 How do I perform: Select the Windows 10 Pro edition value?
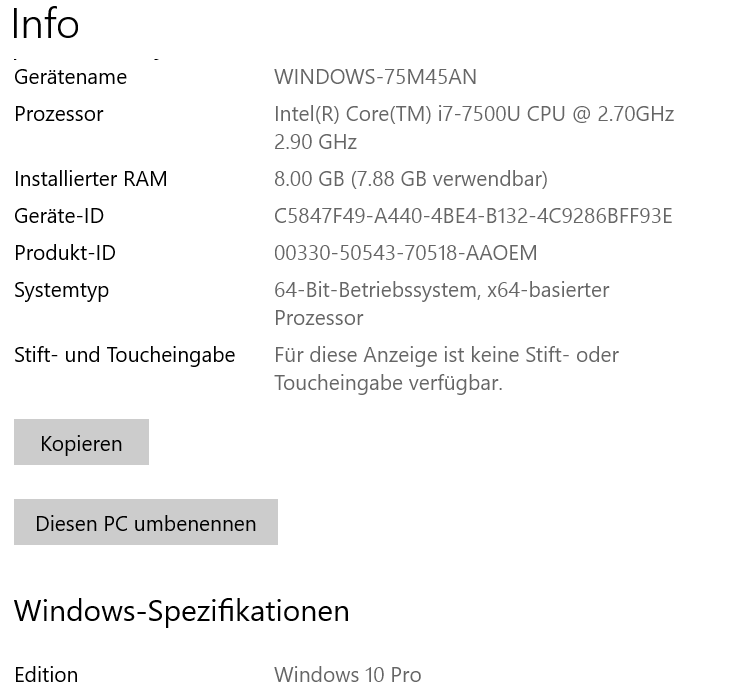pos(347,675)
